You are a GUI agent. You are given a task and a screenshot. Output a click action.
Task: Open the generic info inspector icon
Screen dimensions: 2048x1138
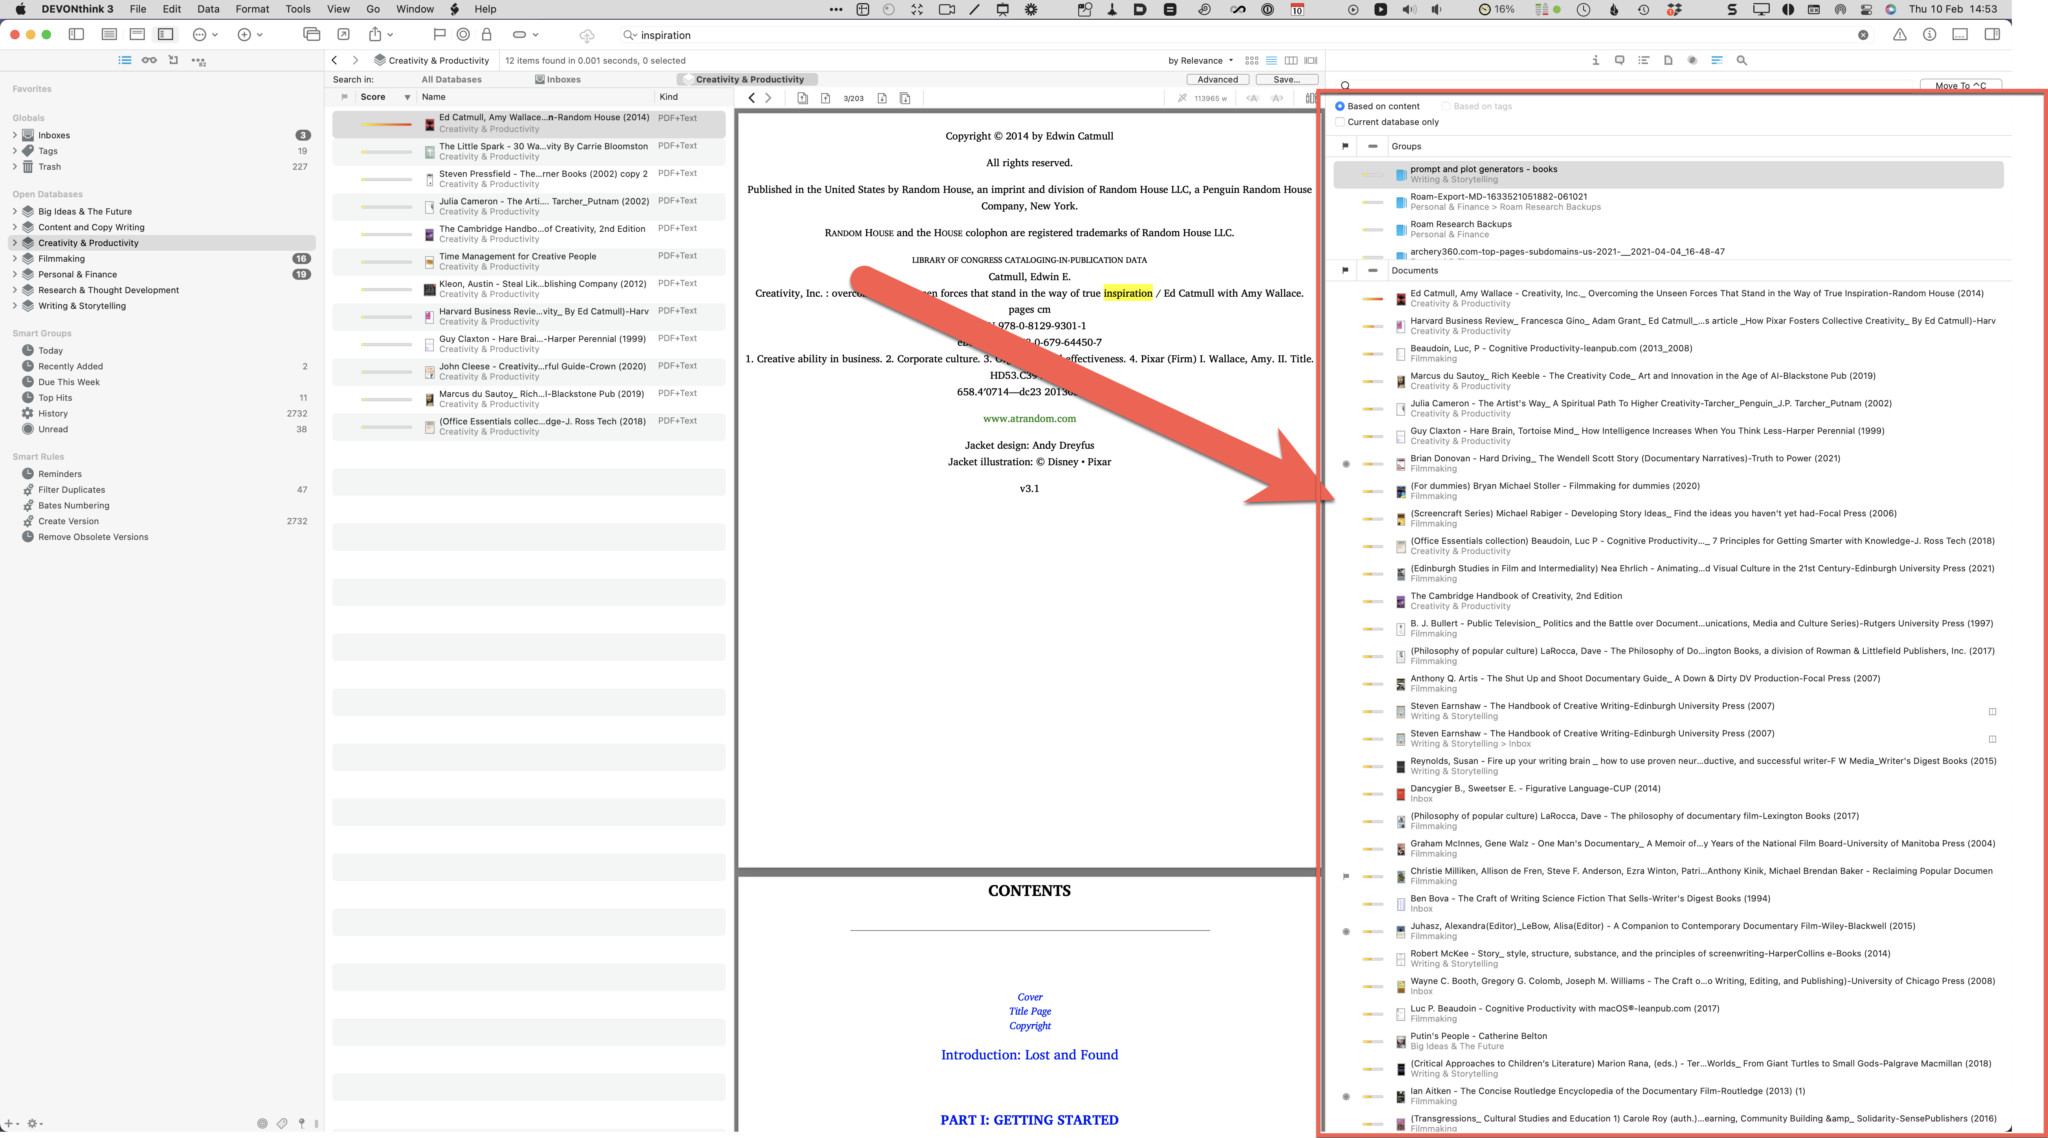[1595, 60]
